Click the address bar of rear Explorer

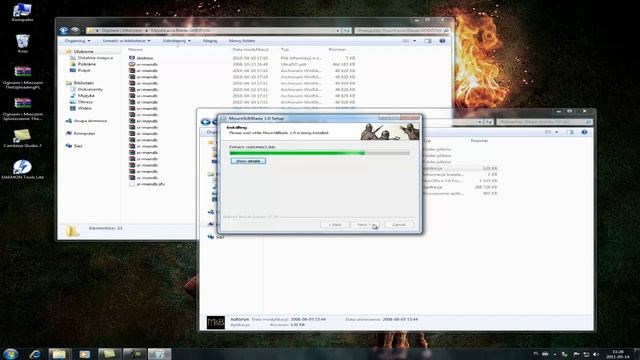tap(213, 31)
